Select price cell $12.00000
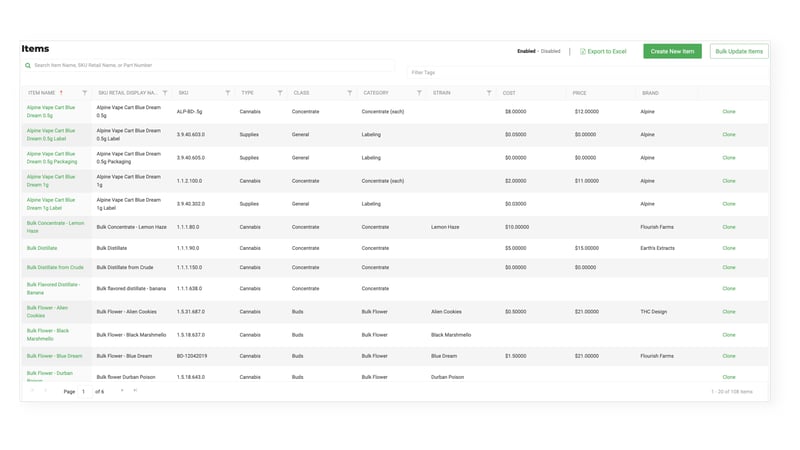The image size is (800, 450). click(587, 111)
